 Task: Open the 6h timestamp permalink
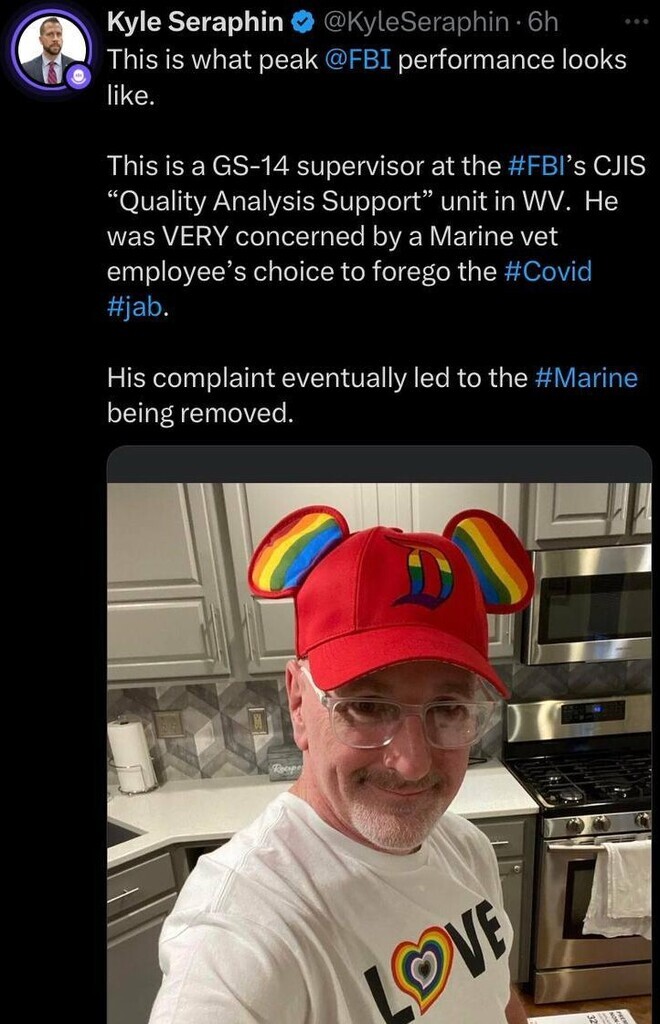544,22
